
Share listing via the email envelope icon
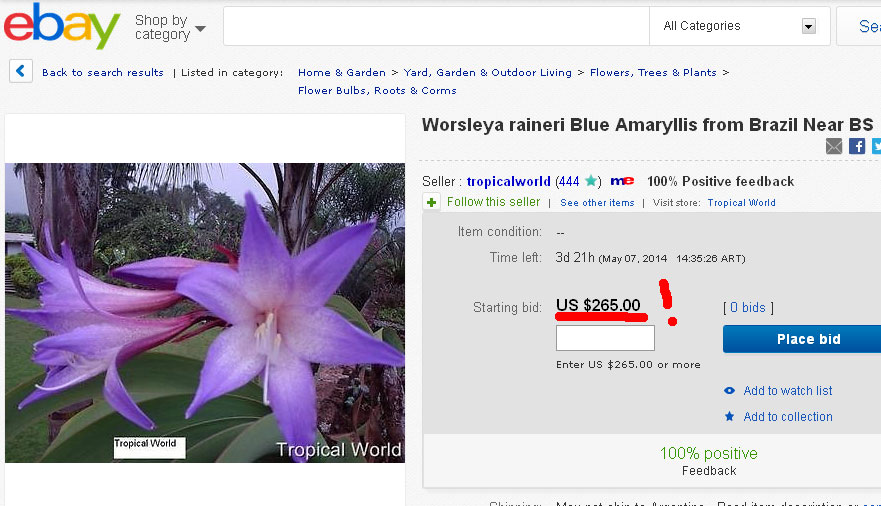(x=834, y=146)
